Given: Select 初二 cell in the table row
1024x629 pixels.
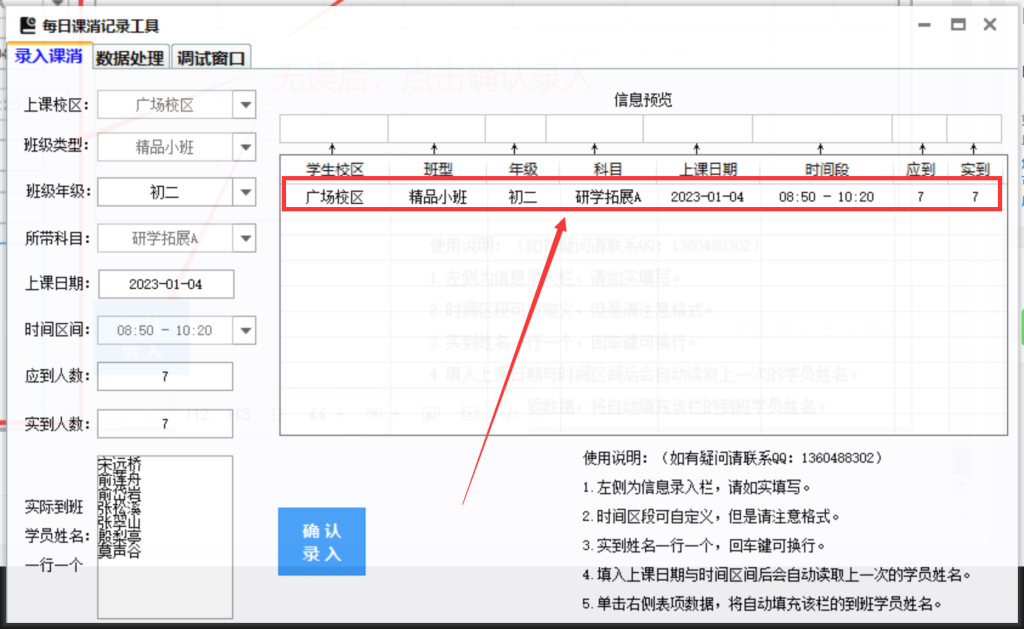Looking at the screenshot, I should point(523,197).
